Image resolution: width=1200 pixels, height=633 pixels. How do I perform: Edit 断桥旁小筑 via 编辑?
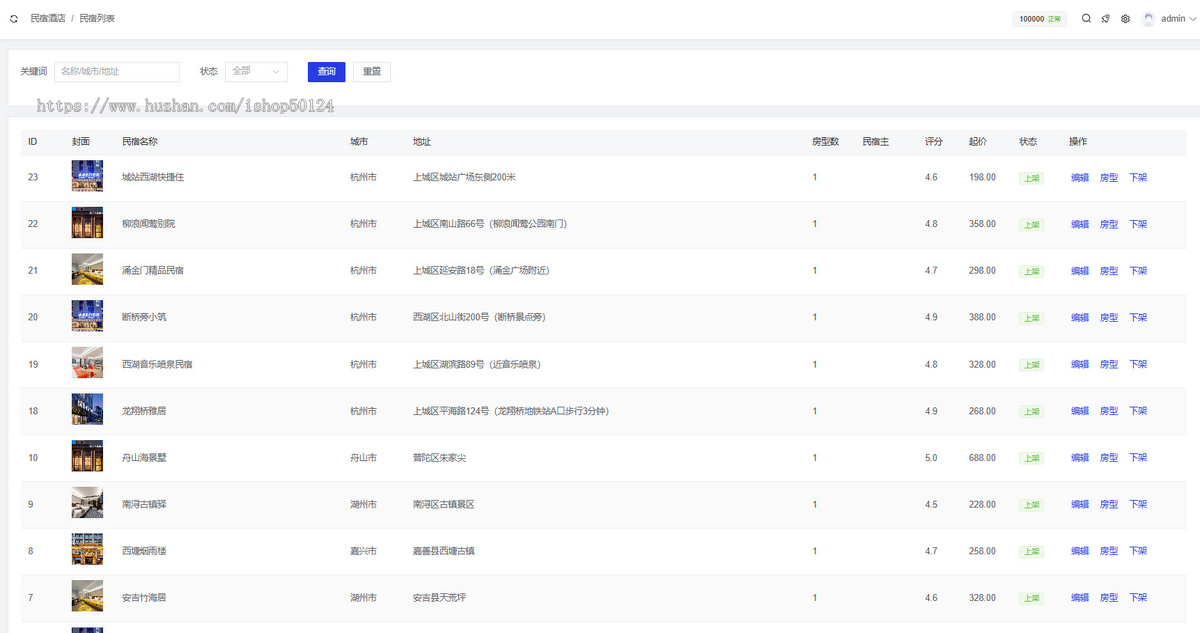[x=1080, y=317]
